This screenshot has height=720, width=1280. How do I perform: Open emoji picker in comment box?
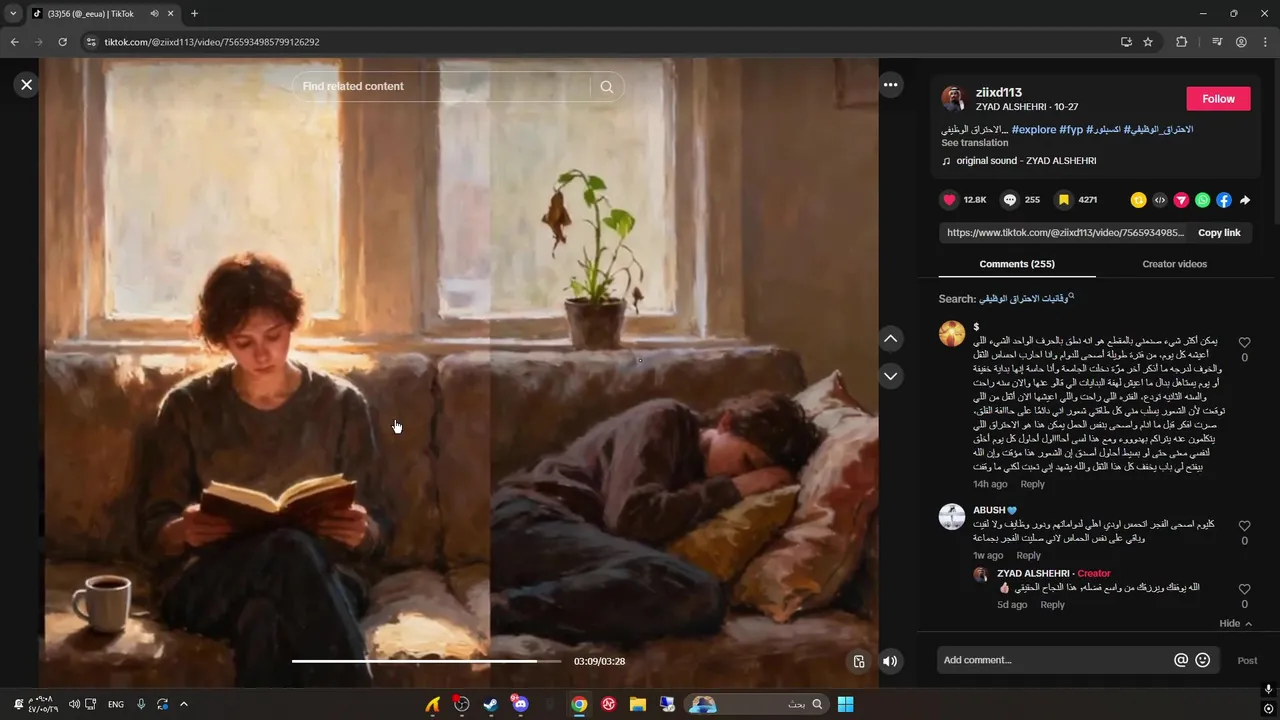(x=1203, y=660)
